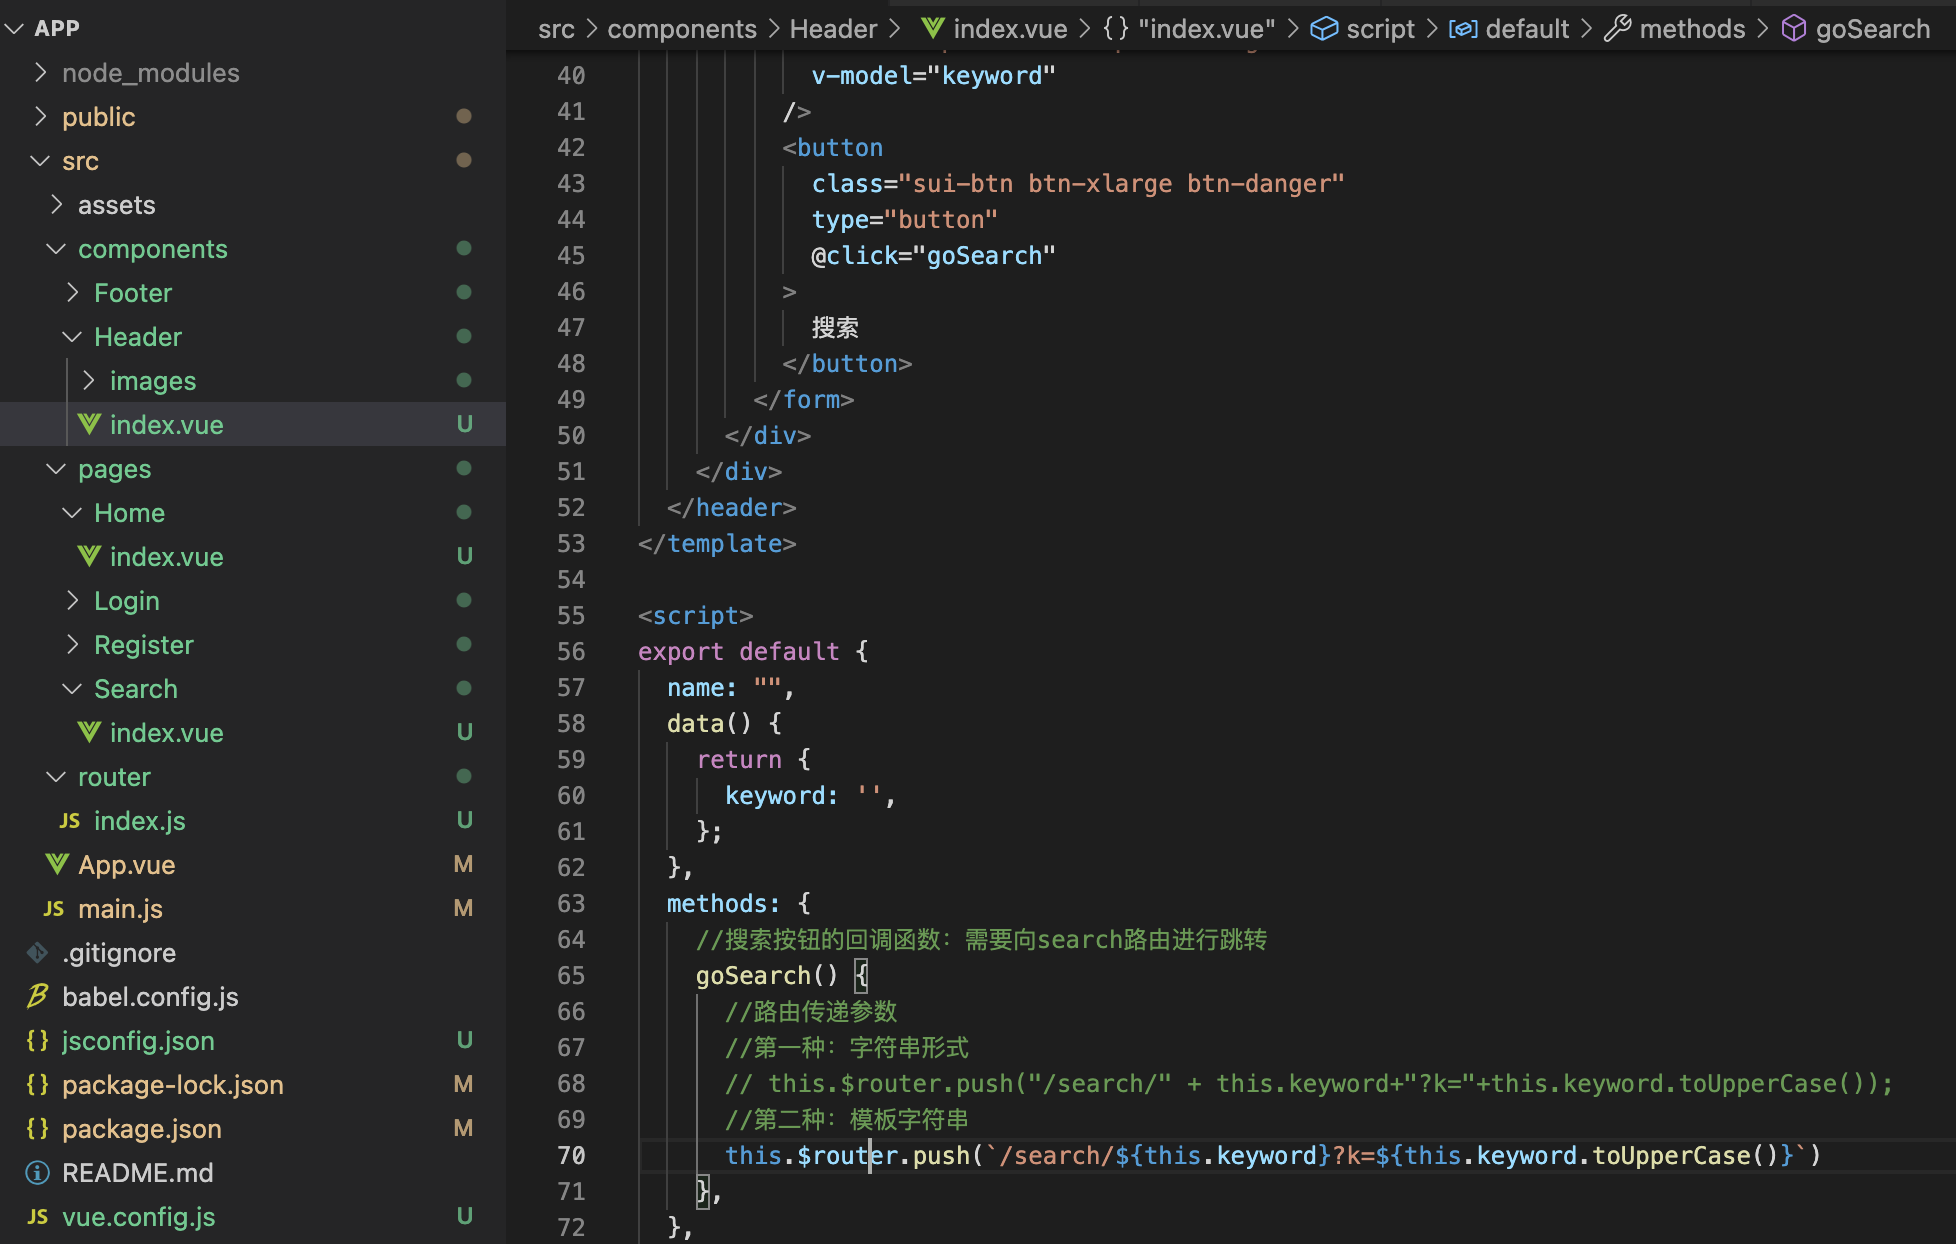1956x1244 pixels.
Task: Click the goSearch cube icon in breadcrumb
Action: [1794, 29]
